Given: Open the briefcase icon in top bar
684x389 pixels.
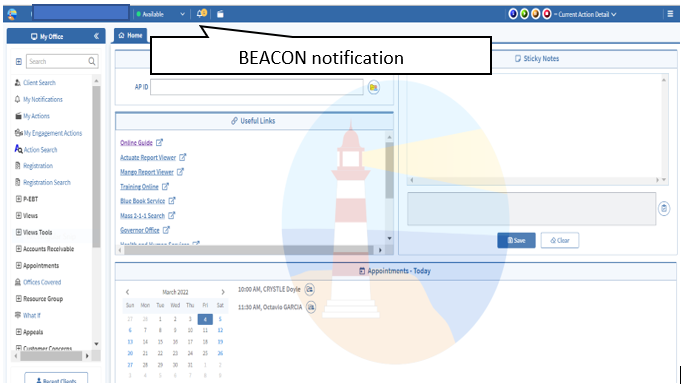Looking at the screenshot, I should (220, 14).
